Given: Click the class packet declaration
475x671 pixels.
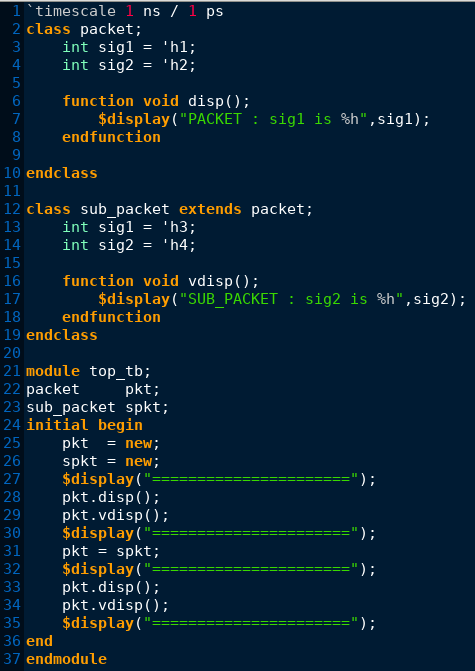Looking at the screenshot, I should [84, 29].
